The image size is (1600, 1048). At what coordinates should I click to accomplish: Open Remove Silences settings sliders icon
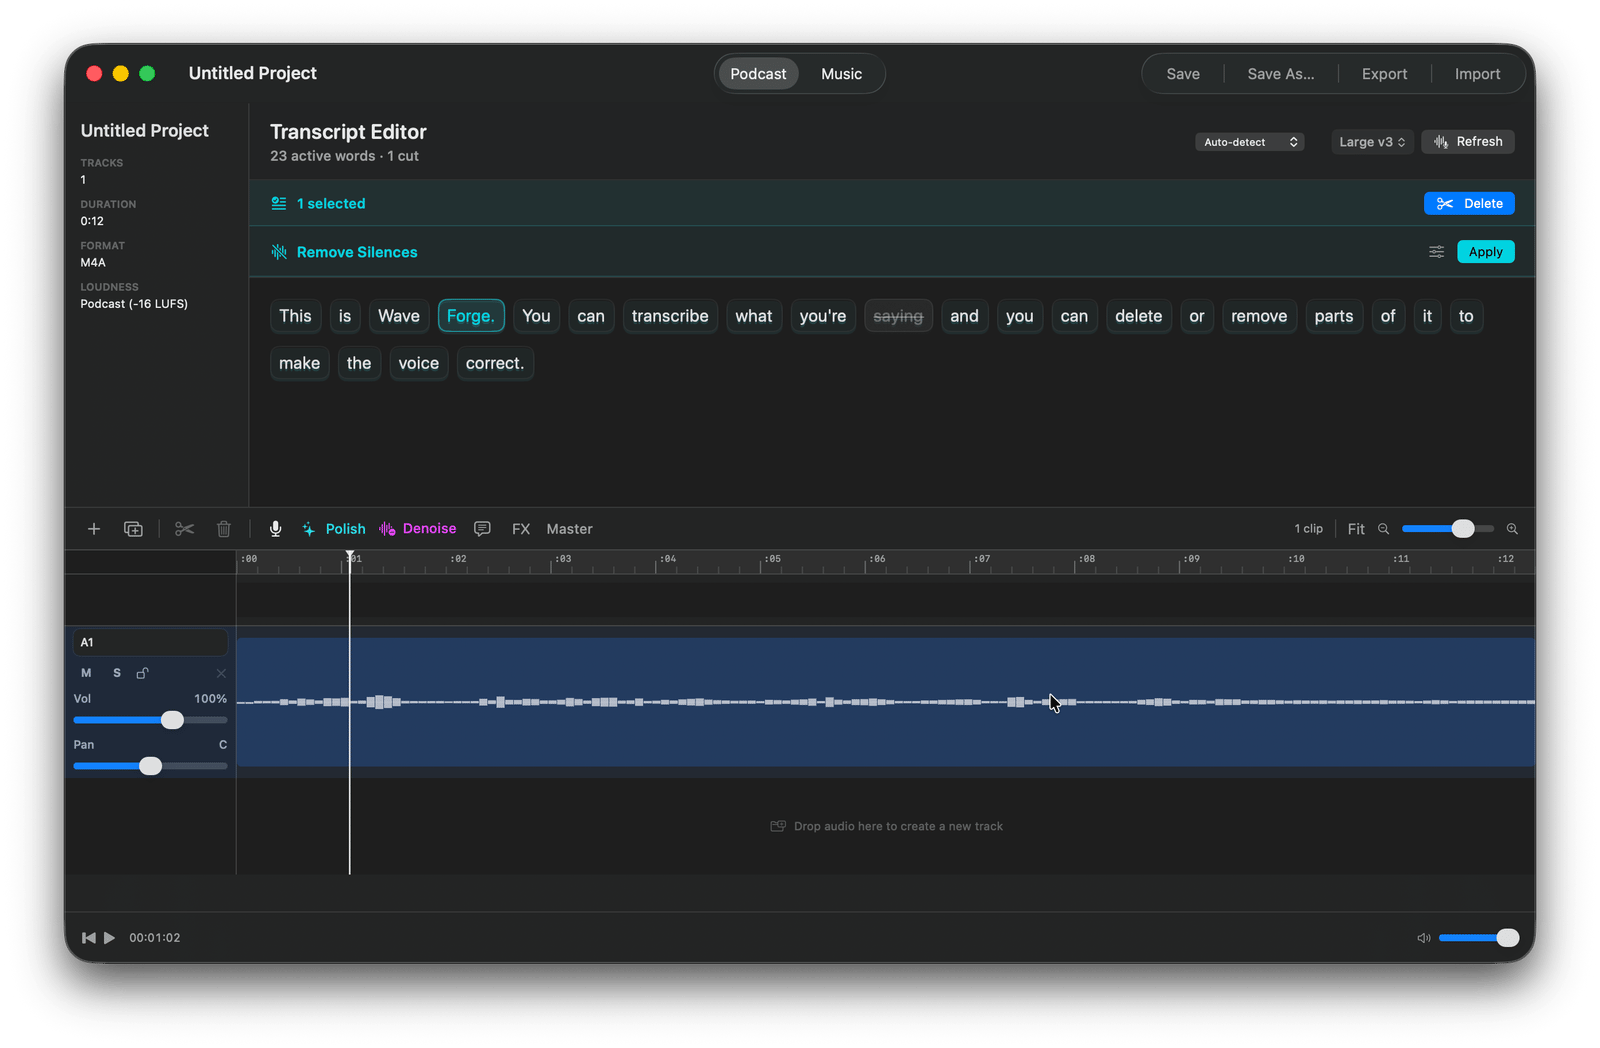1436,252
